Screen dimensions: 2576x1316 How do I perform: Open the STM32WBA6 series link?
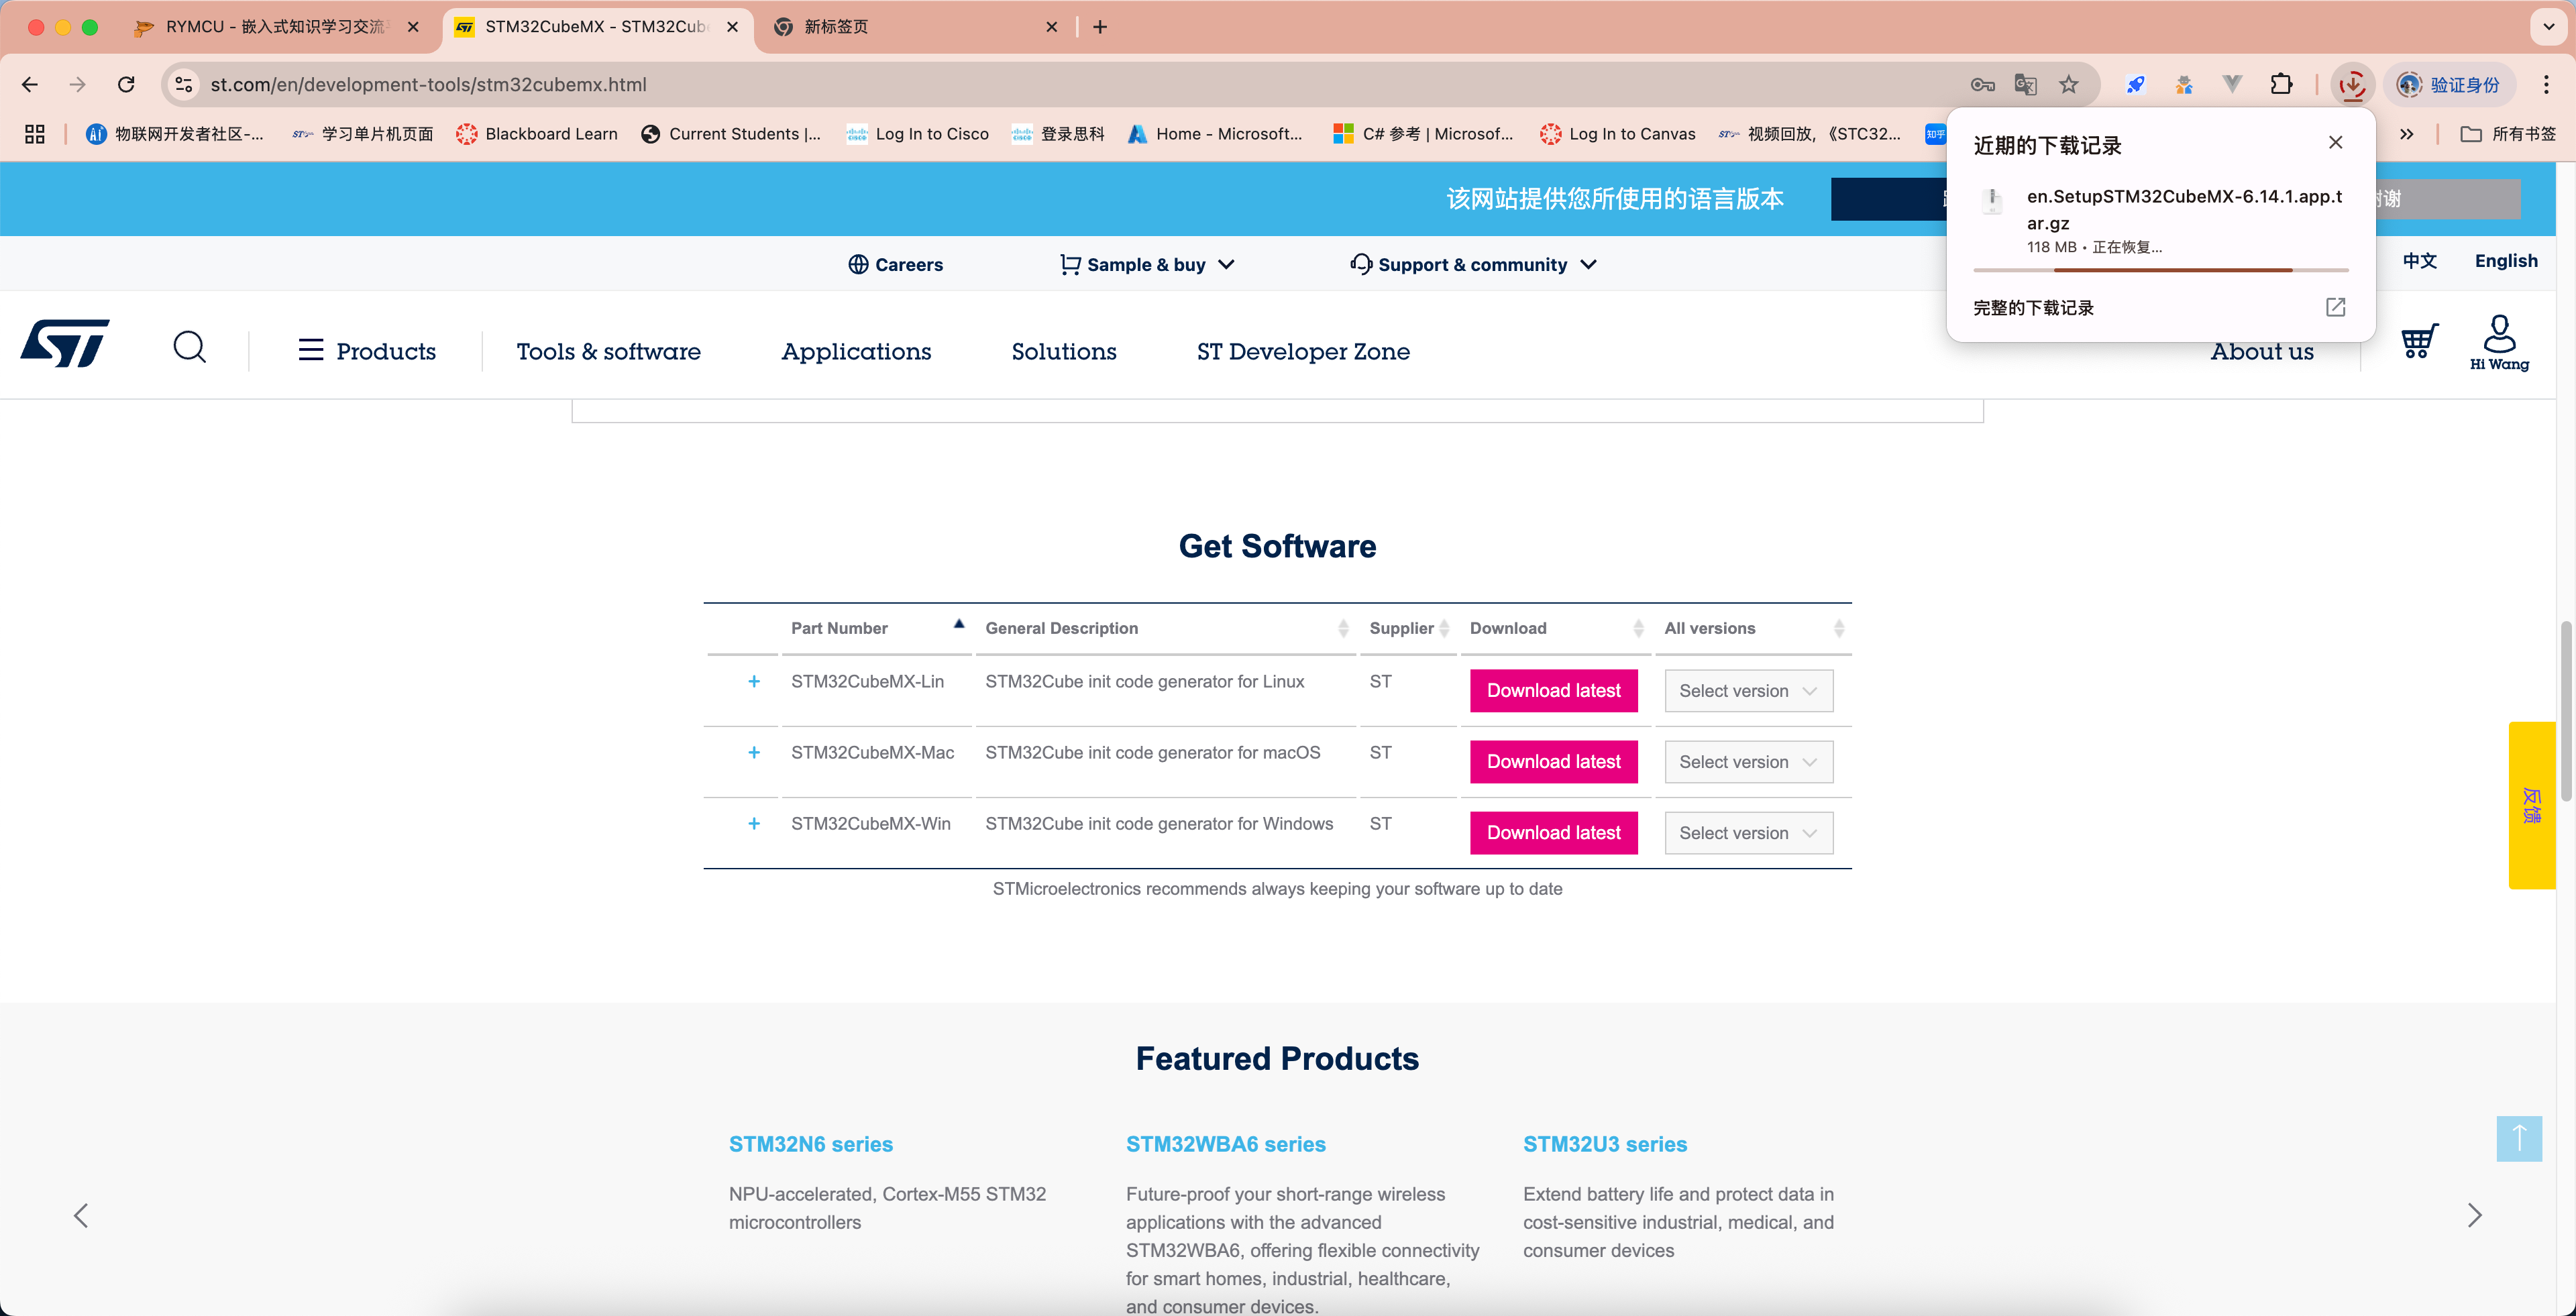[1225, 1144]
